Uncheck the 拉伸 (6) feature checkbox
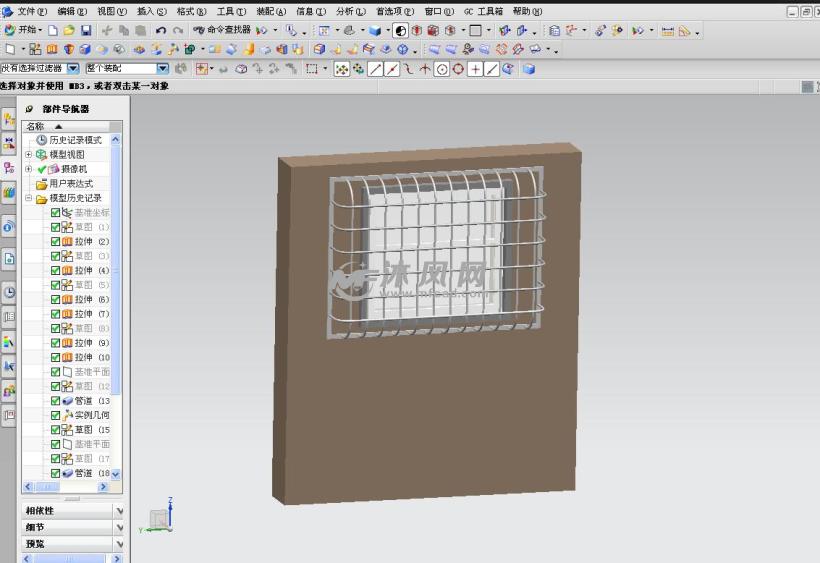 pyautogui.click(x=55, y=300)
